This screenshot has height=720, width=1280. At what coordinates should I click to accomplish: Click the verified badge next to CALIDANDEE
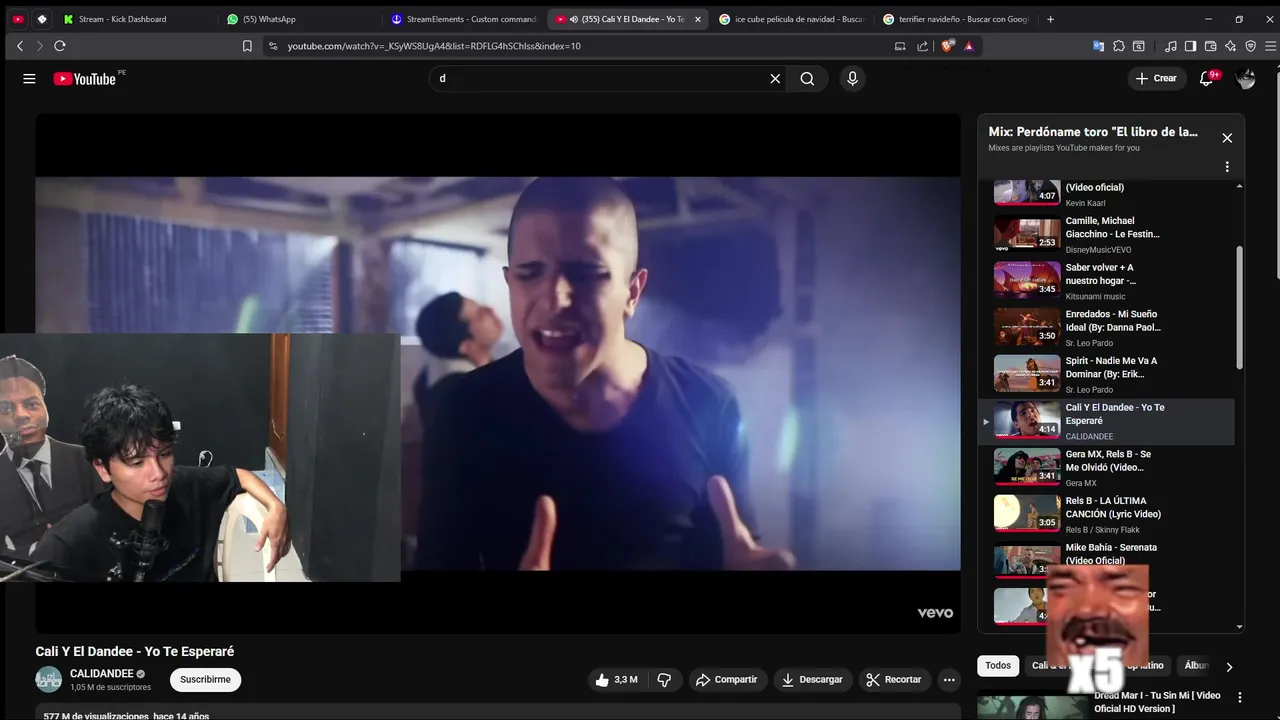[141, 674]
